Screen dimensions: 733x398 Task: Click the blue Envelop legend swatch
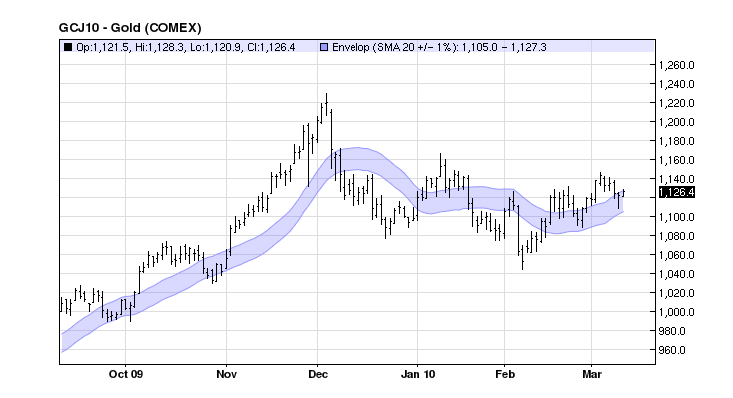(324, 47)
